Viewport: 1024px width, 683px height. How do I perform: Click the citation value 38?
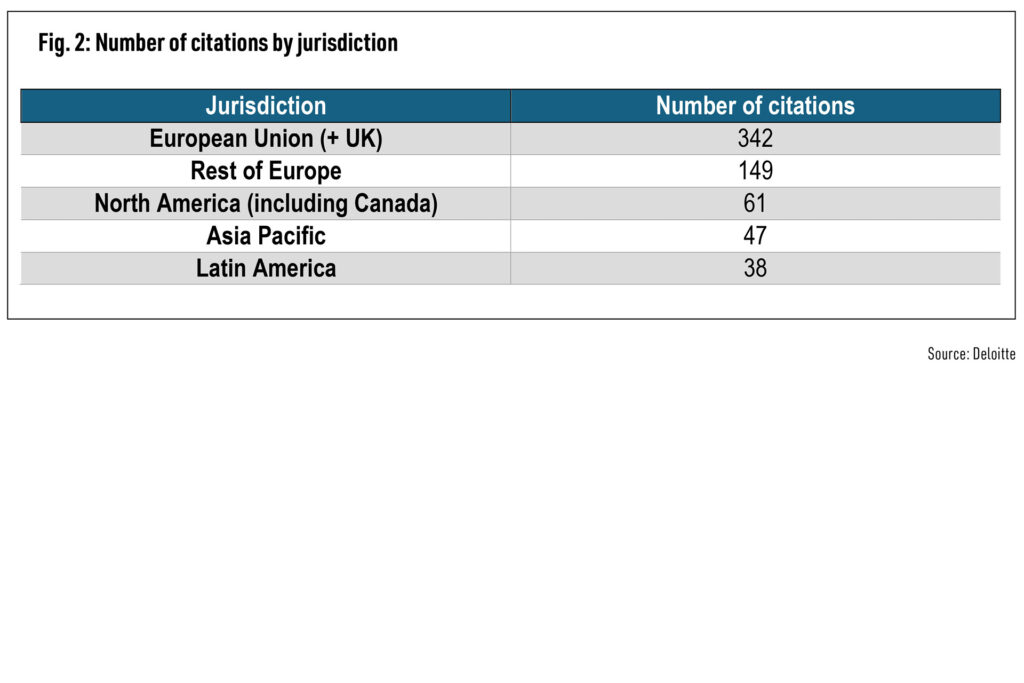click(755, 268)
